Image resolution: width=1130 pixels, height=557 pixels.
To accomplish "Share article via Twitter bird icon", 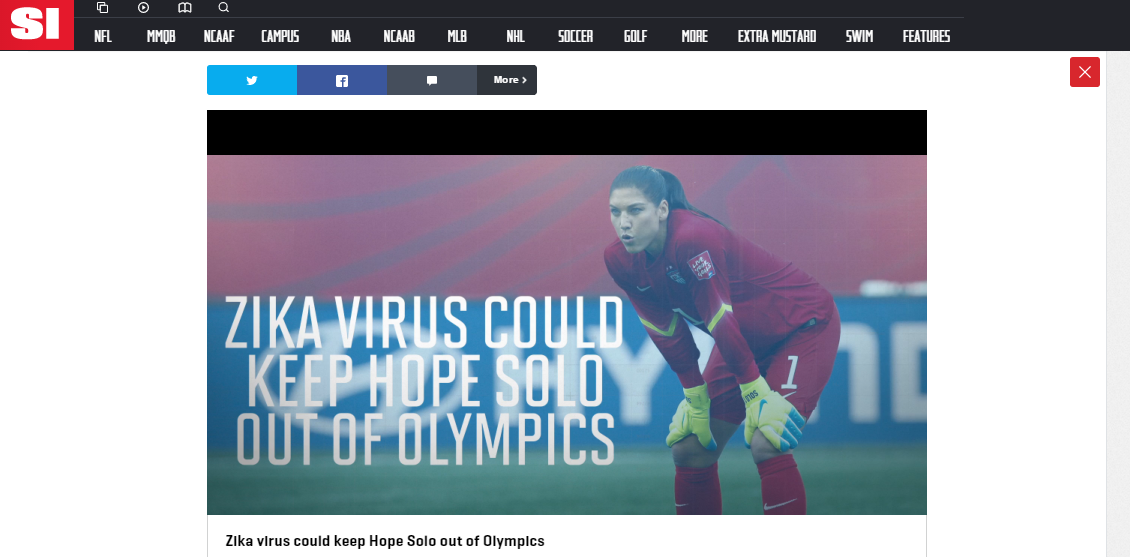I will coord(252,80).
